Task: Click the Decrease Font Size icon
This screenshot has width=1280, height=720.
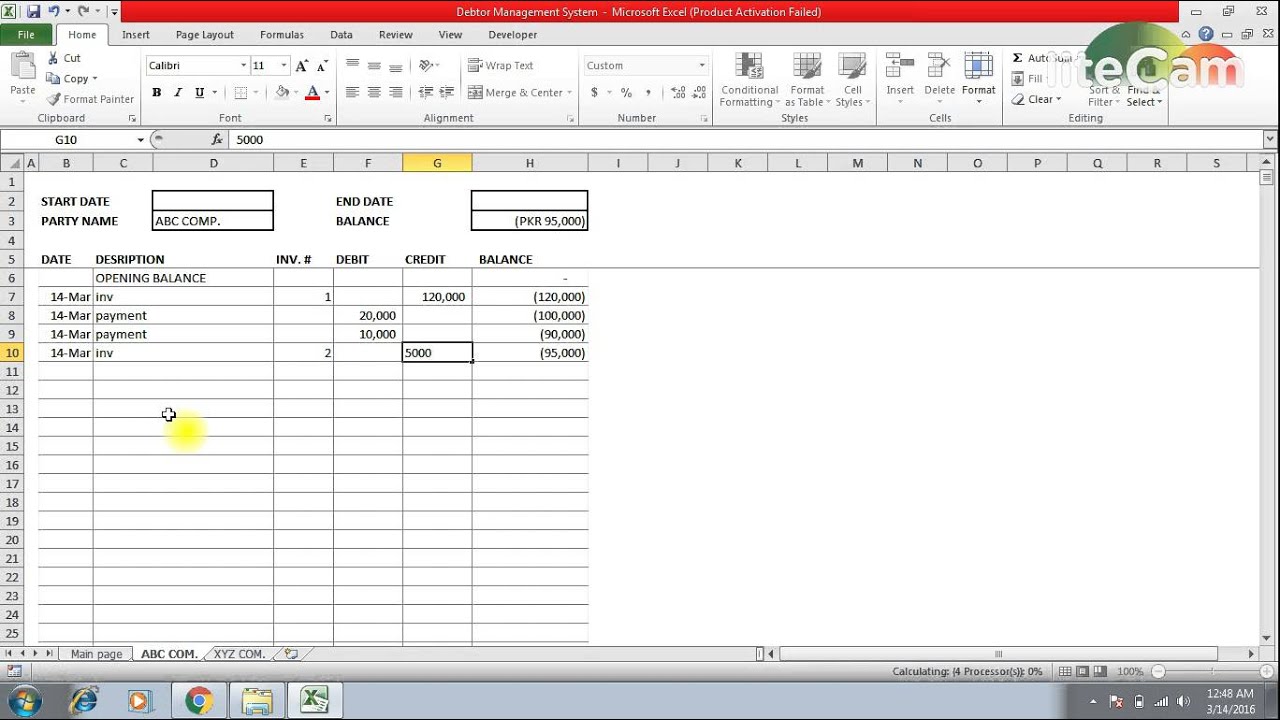Action: pyautogui.click(x=322, y=66)
